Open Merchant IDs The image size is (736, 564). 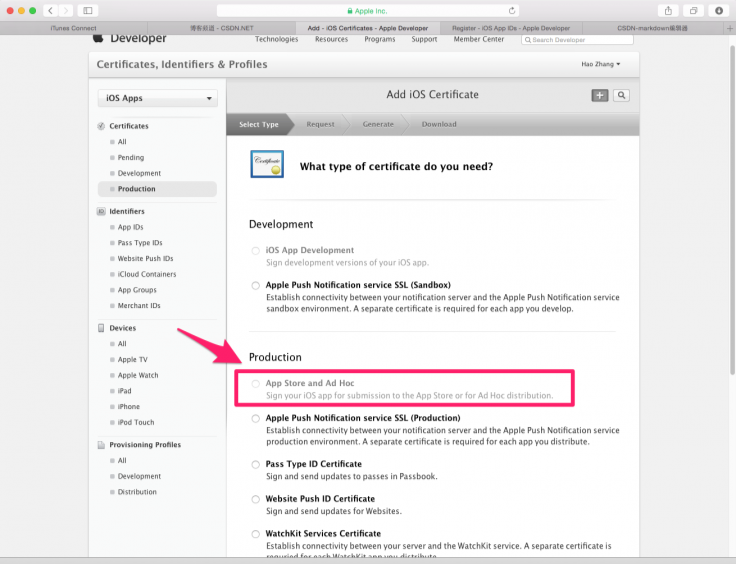(x=139, y=305)
